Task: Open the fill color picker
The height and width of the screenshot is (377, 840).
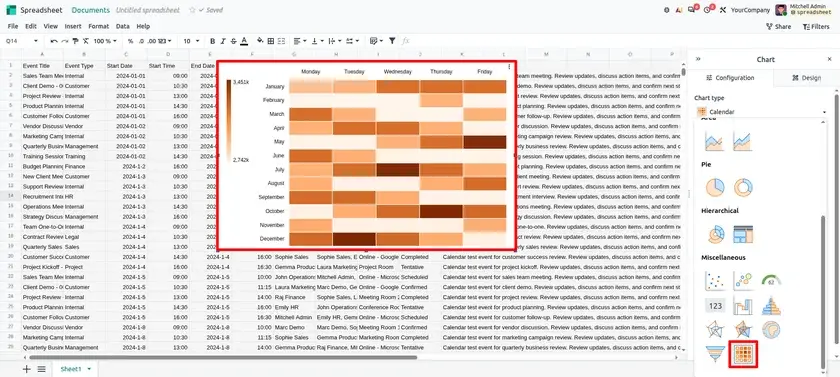Action: pyautogui.click(x=260, y=41)
